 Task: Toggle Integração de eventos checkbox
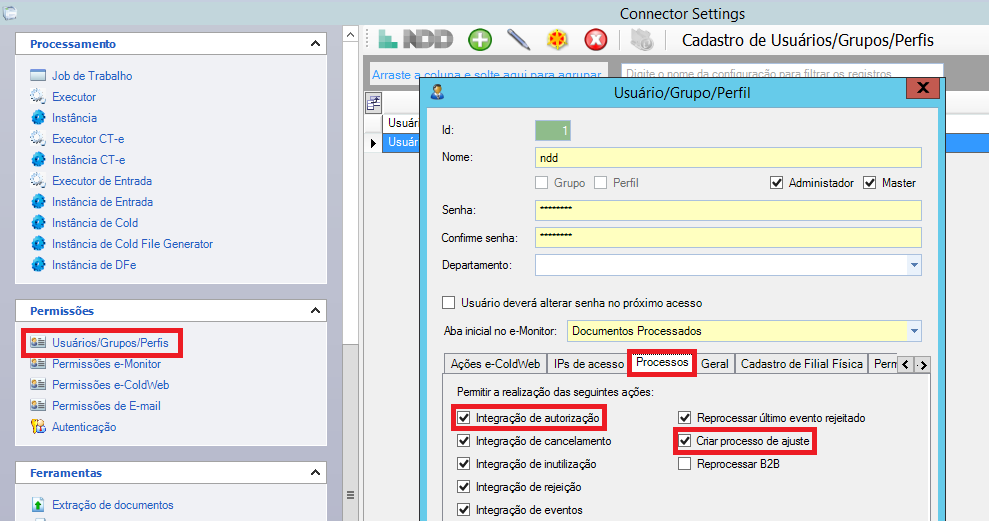(464, 510)
